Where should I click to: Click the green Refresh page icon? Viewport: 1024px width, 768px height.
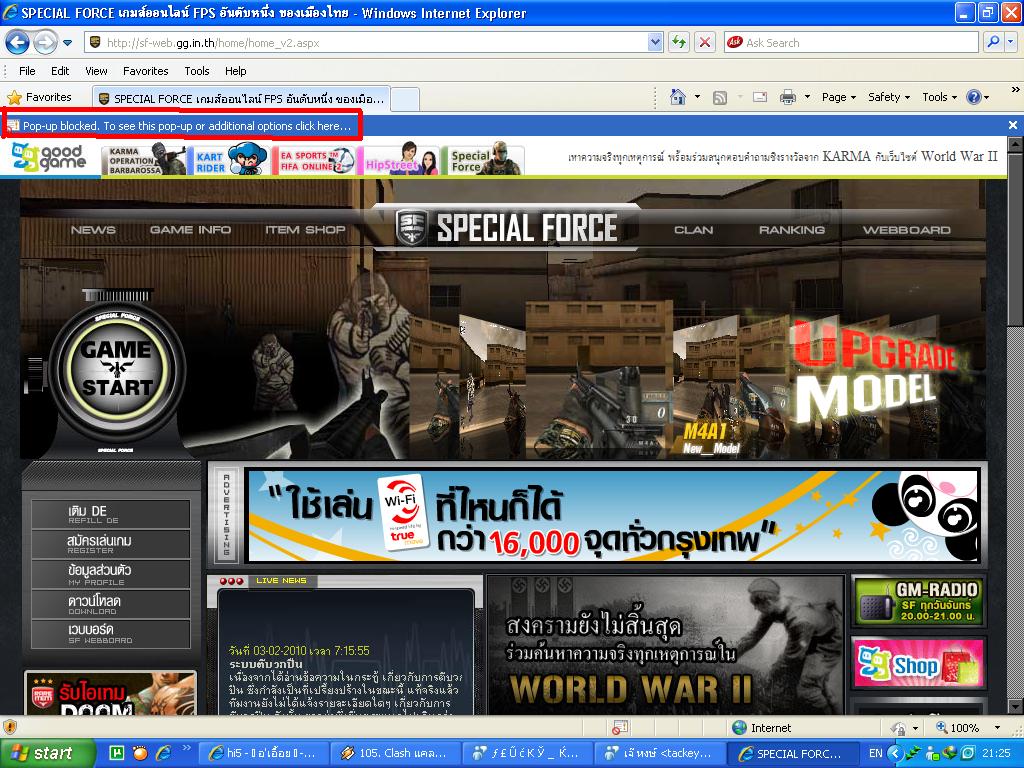coord(679,42)
